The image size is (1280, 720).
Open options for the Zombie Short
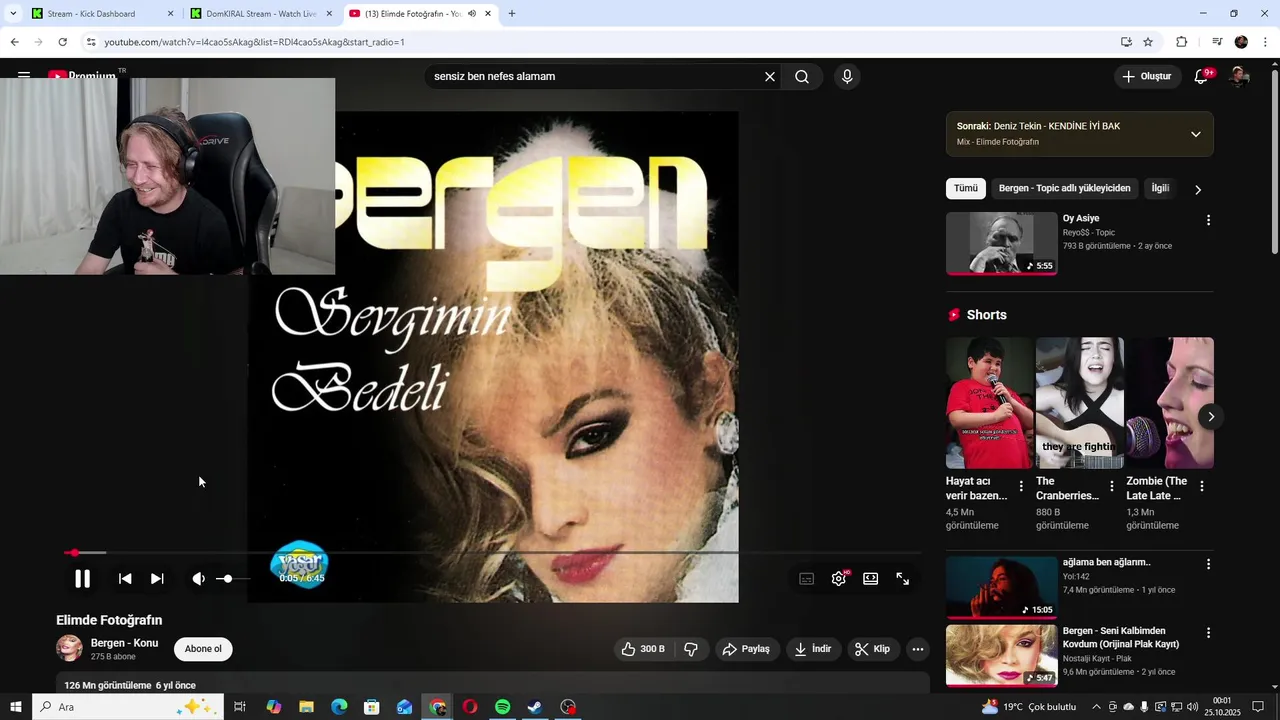(x=1202, y=486)
